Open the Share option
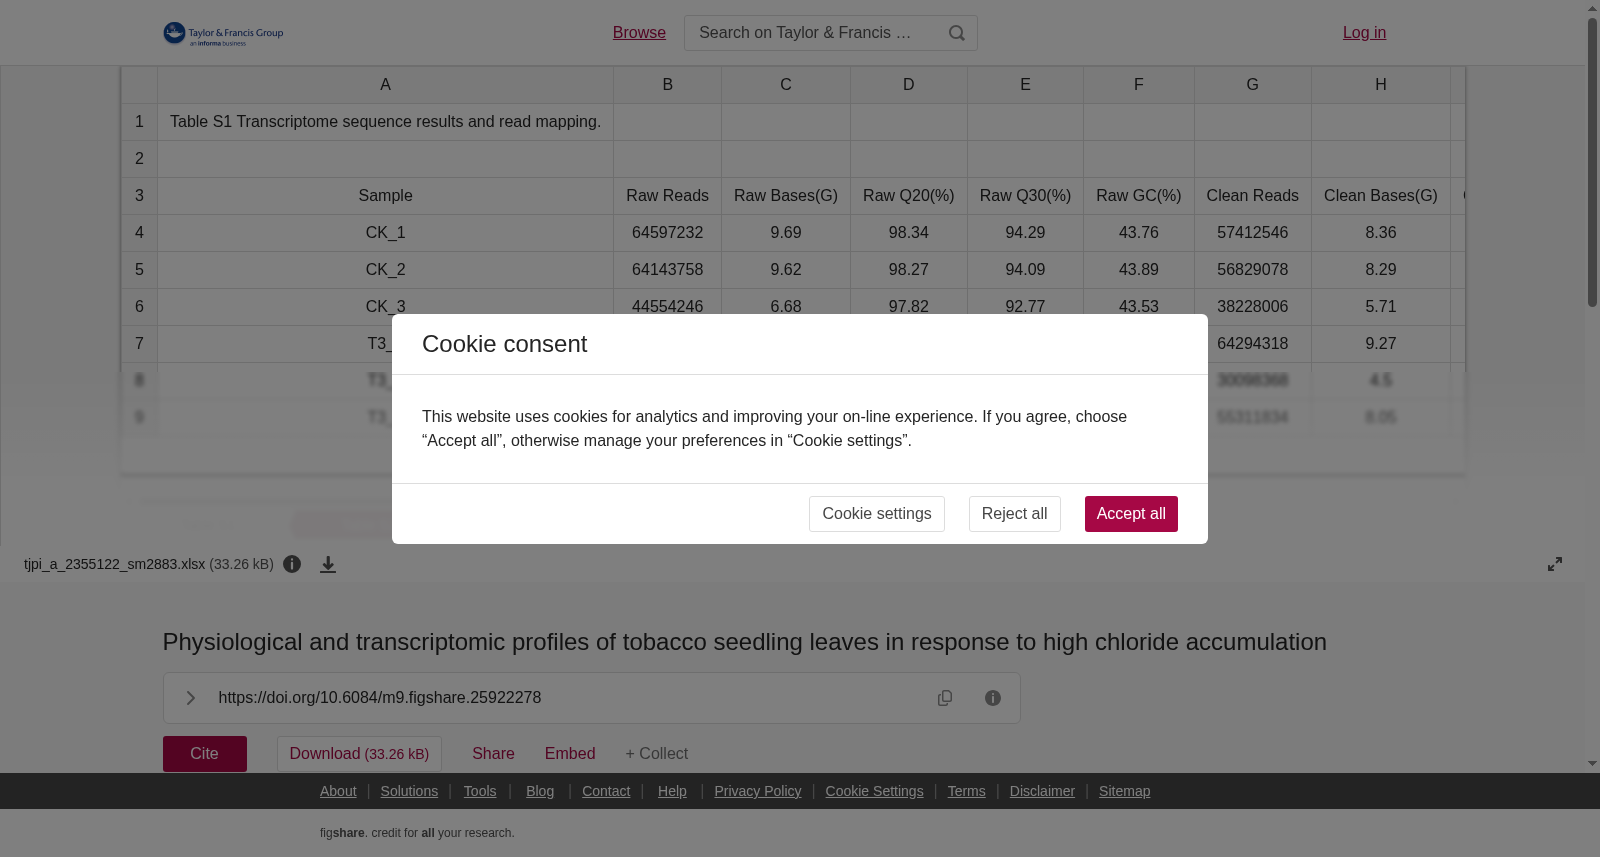The width and height of the screenshot is (1600, 857). [493, 754]
